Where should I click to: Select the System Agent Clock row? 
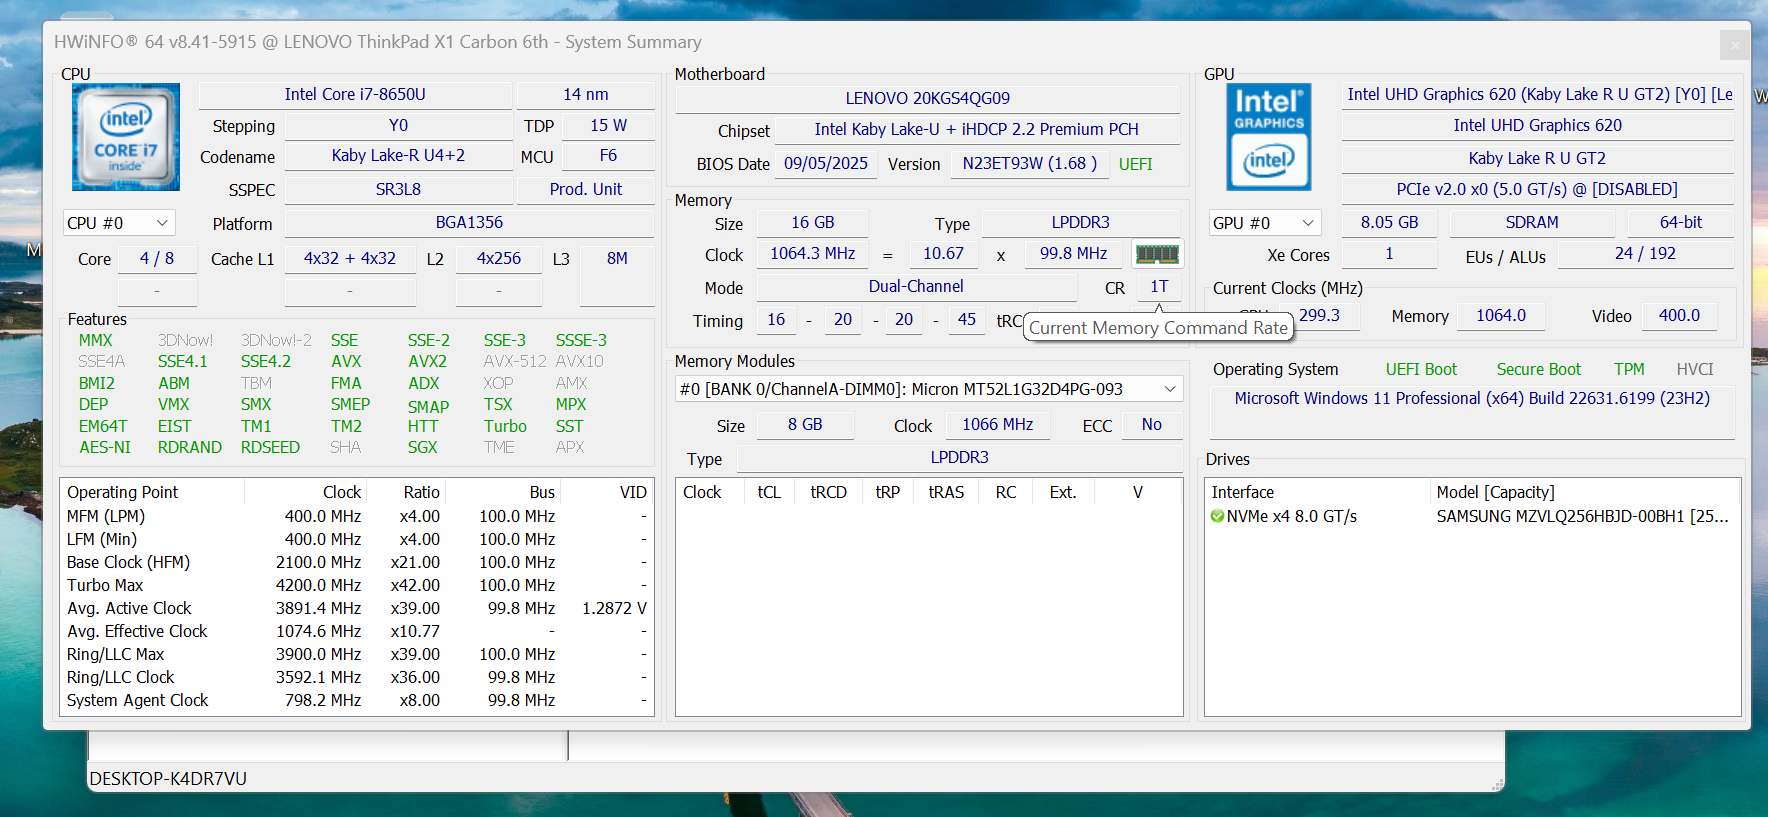(x=357, y=700)
